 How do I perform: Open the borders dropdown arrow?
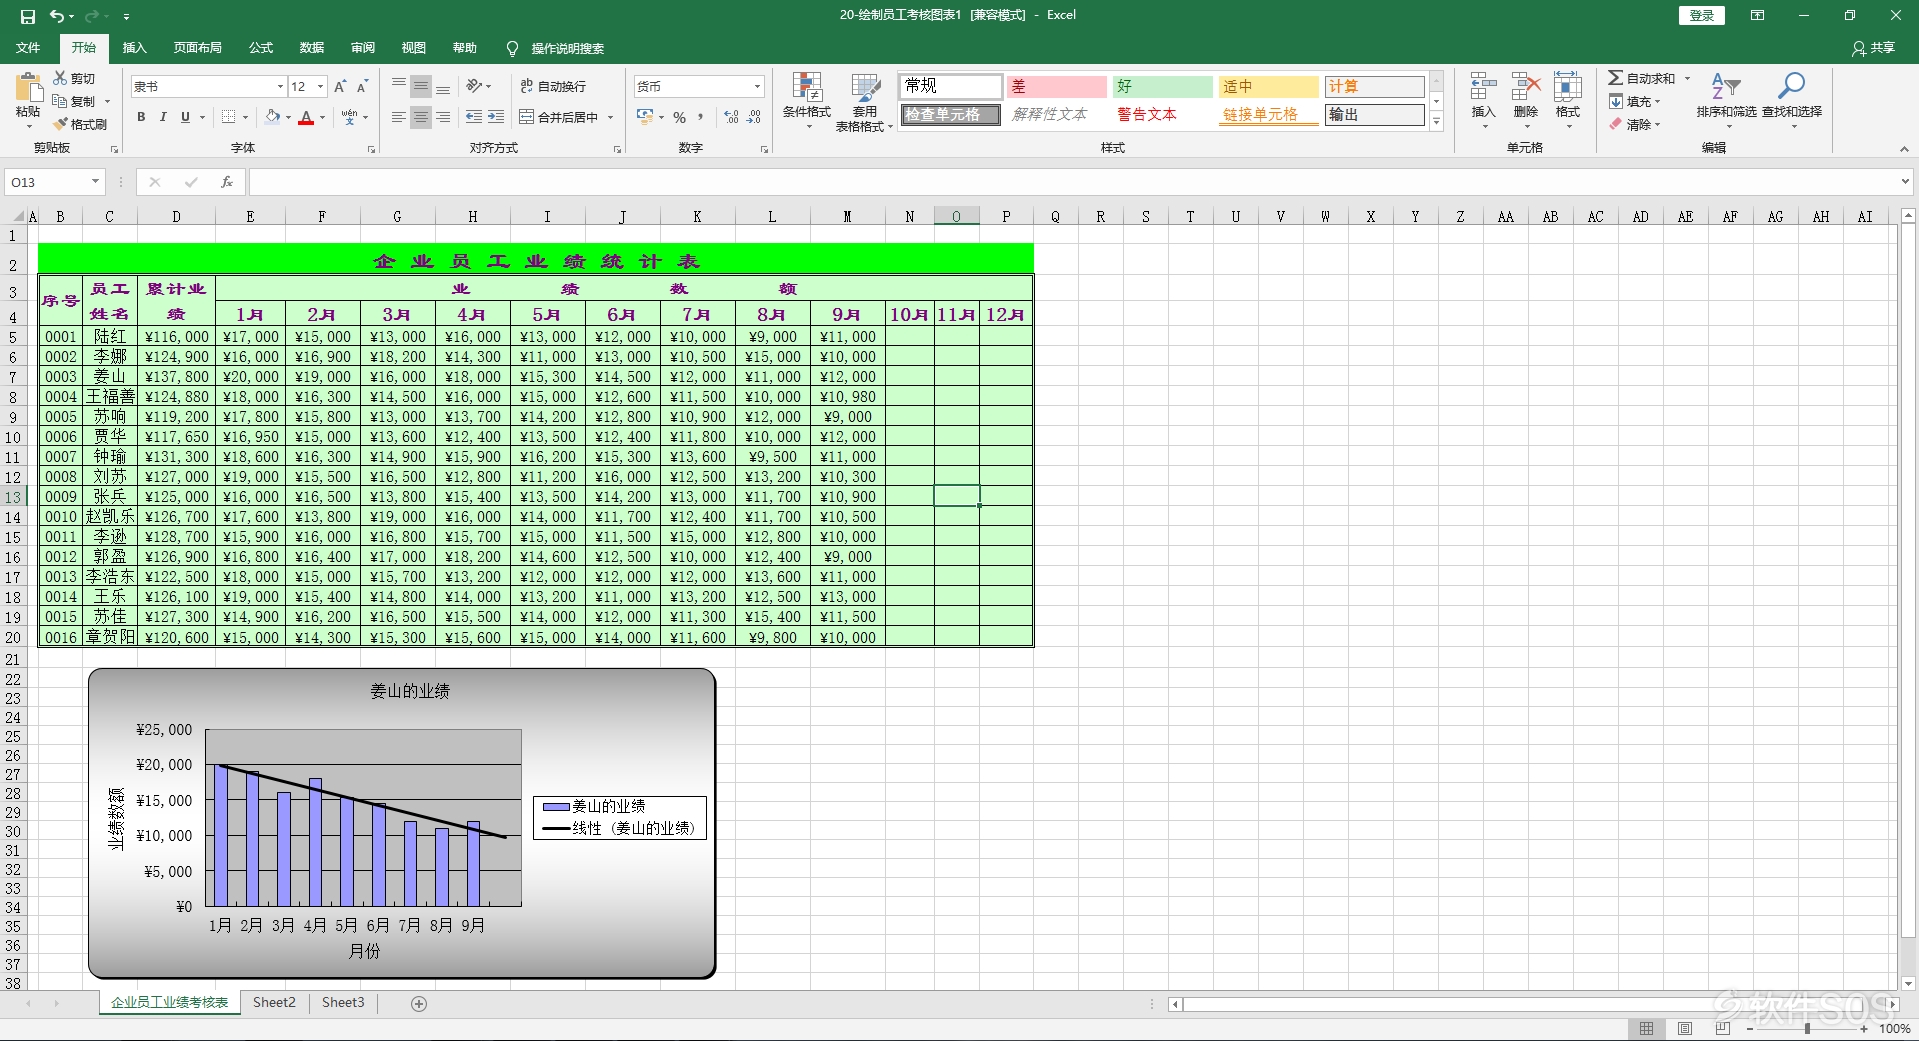pos(245,117)
